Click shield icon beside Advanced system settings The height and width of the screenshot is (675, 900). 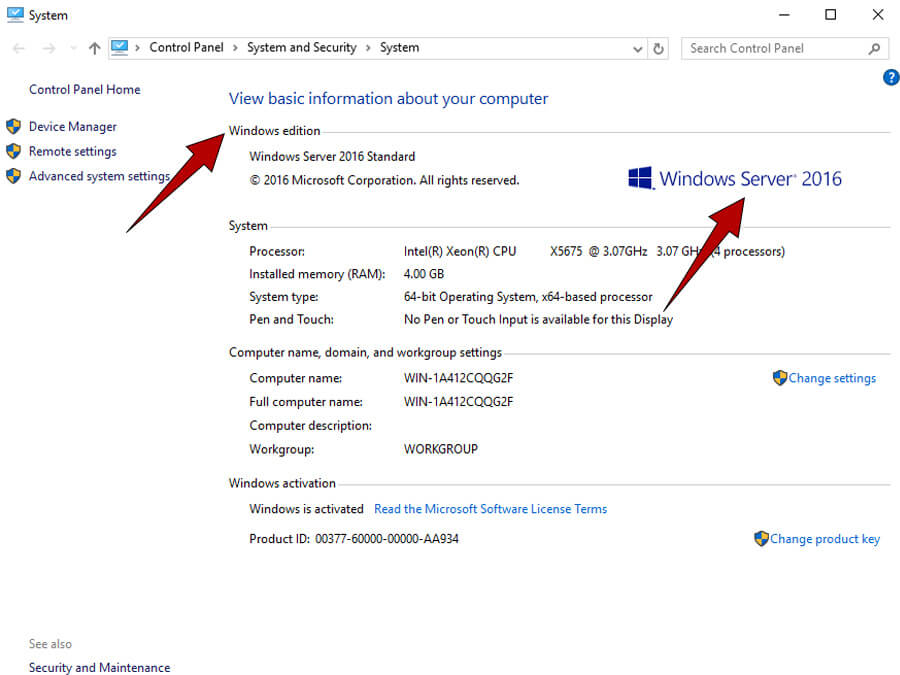pyautogui.click(x=14, y=176)
